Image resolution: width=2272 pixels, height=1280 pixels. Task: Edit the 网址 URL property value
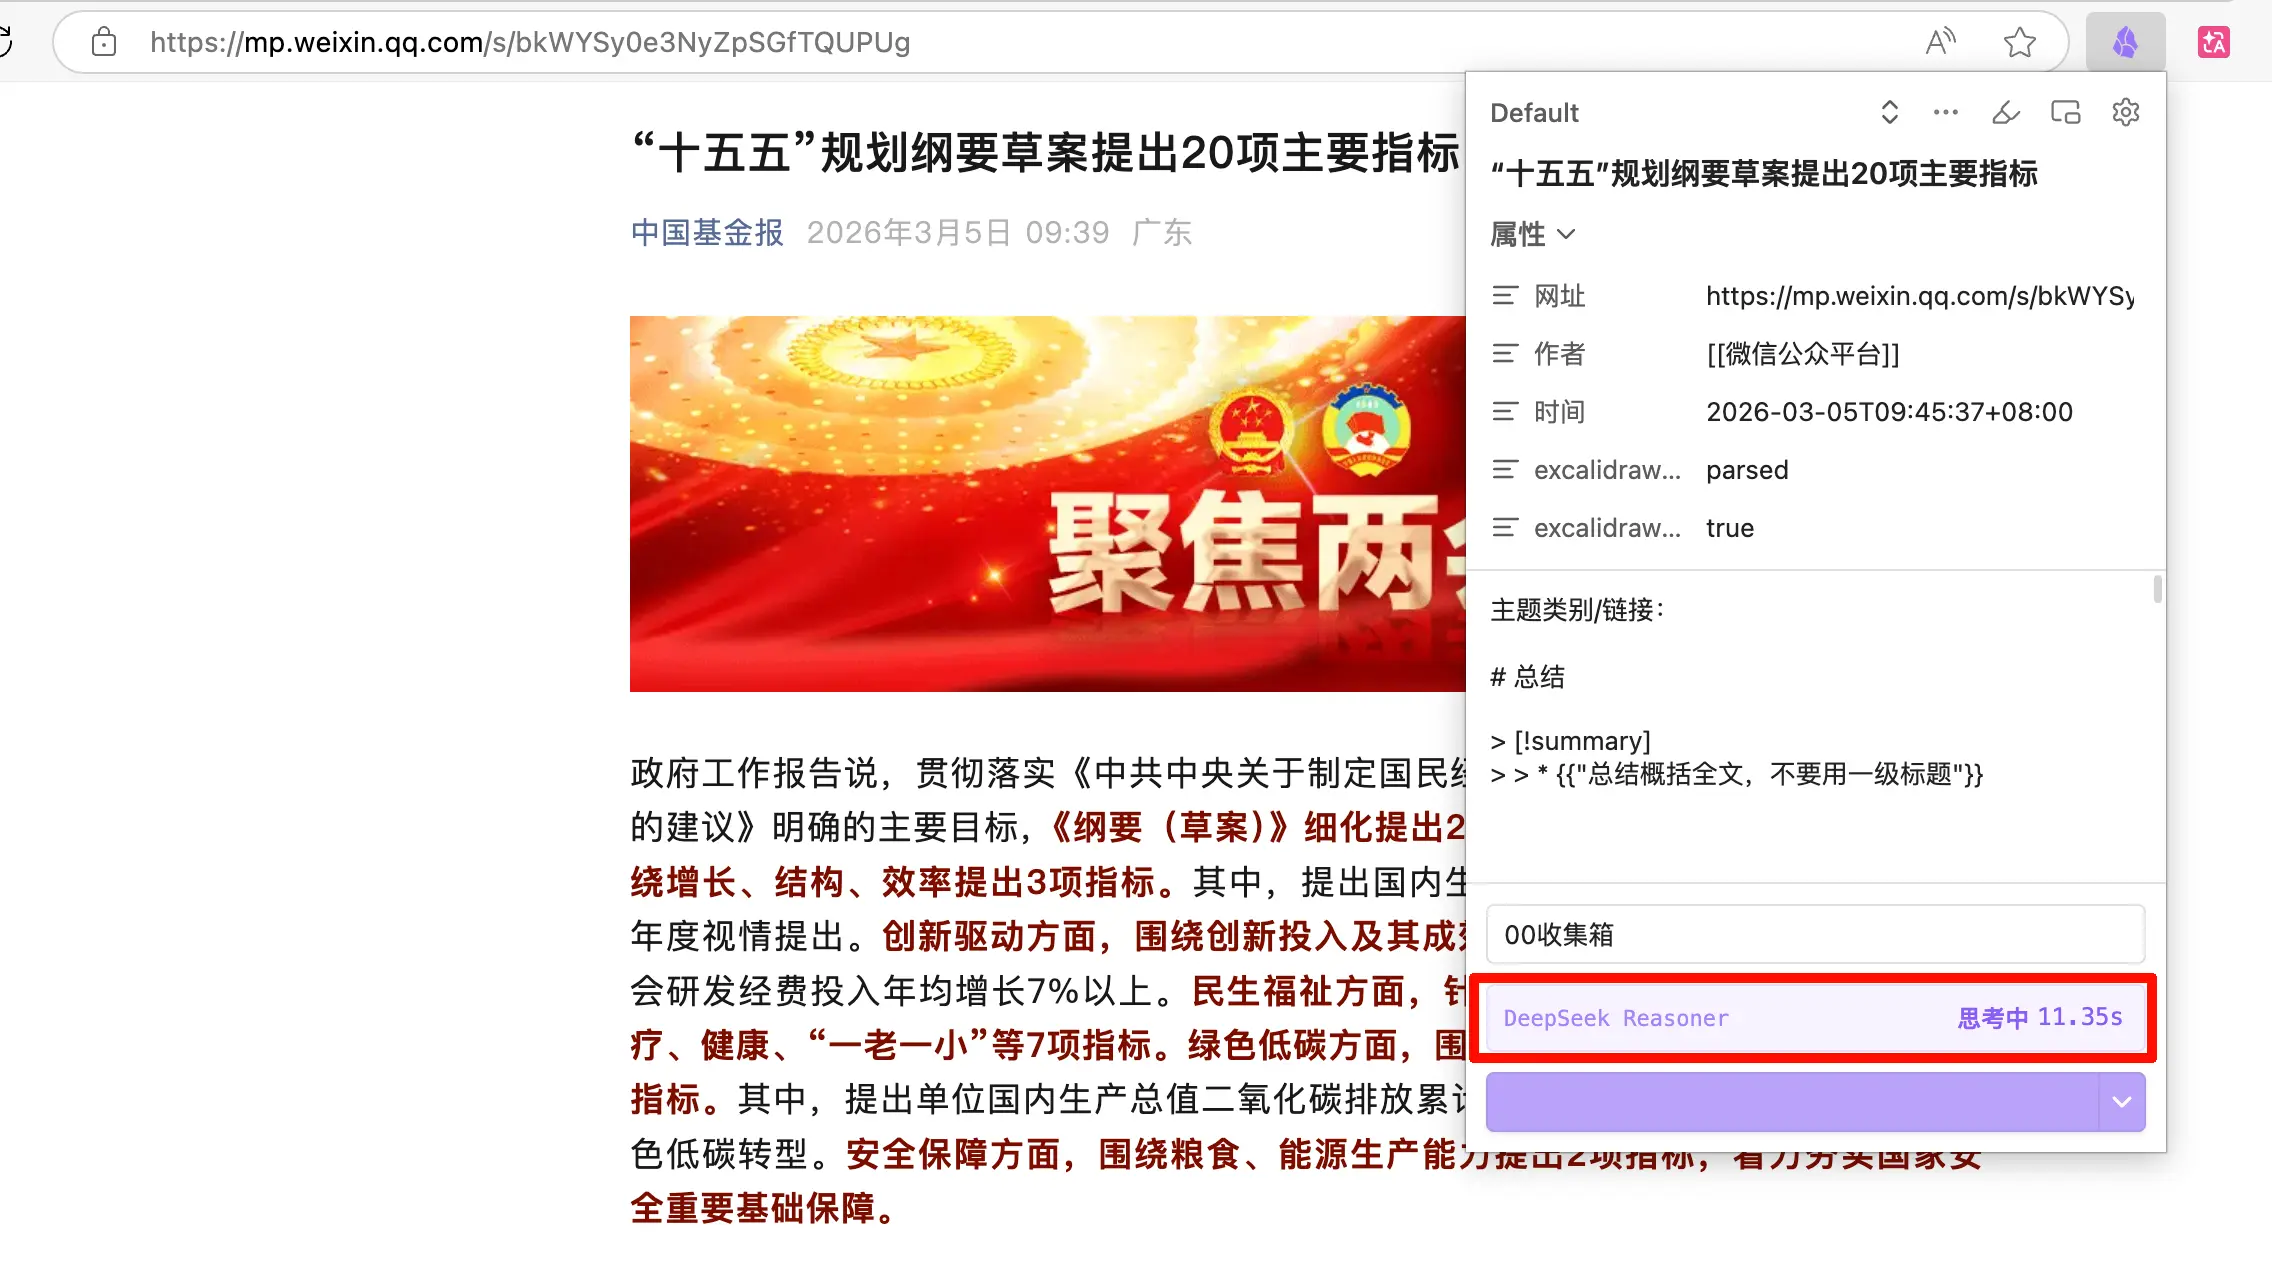coord(1920,296)
